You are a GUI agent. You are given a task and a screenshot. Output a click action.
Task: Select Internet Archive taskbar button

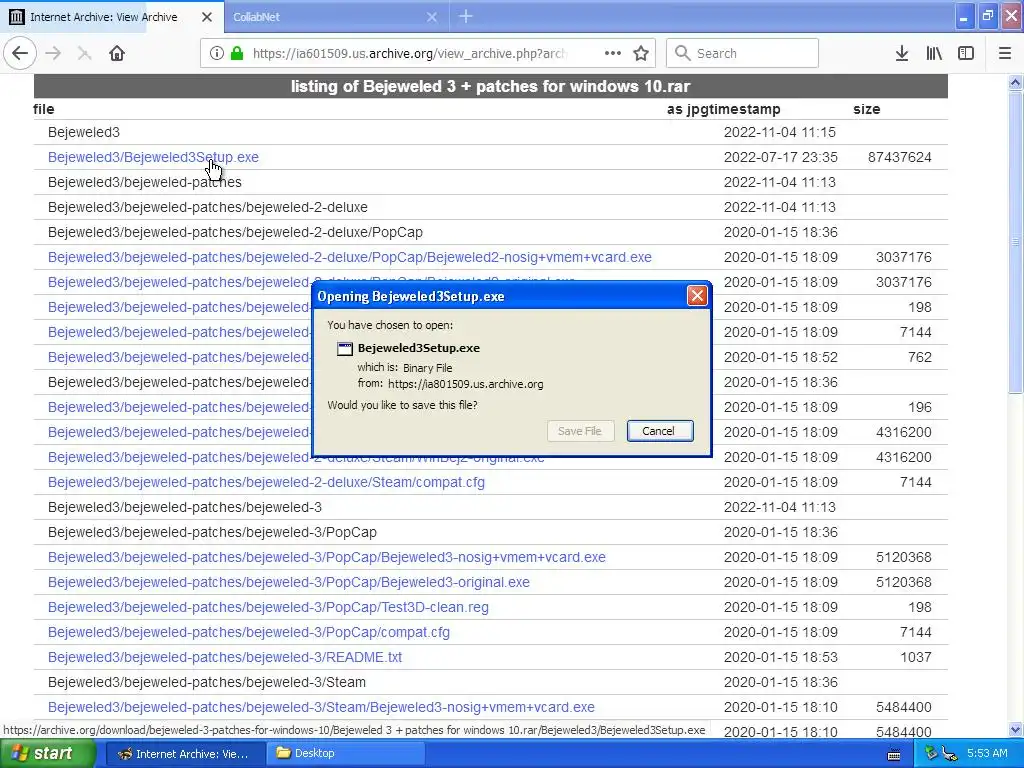185,754
